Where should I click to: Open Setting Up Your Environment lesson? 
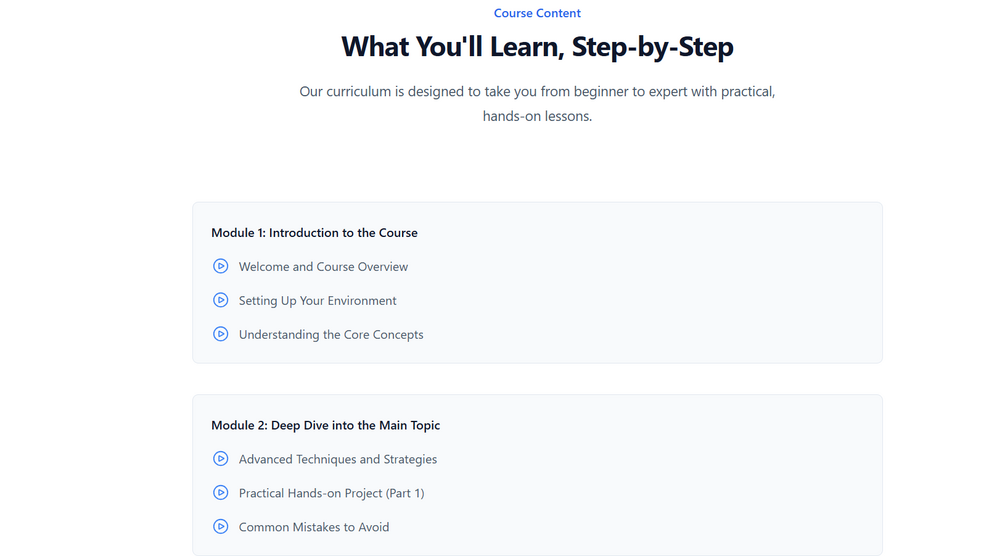pyautogui.click(x=317, y=301)
